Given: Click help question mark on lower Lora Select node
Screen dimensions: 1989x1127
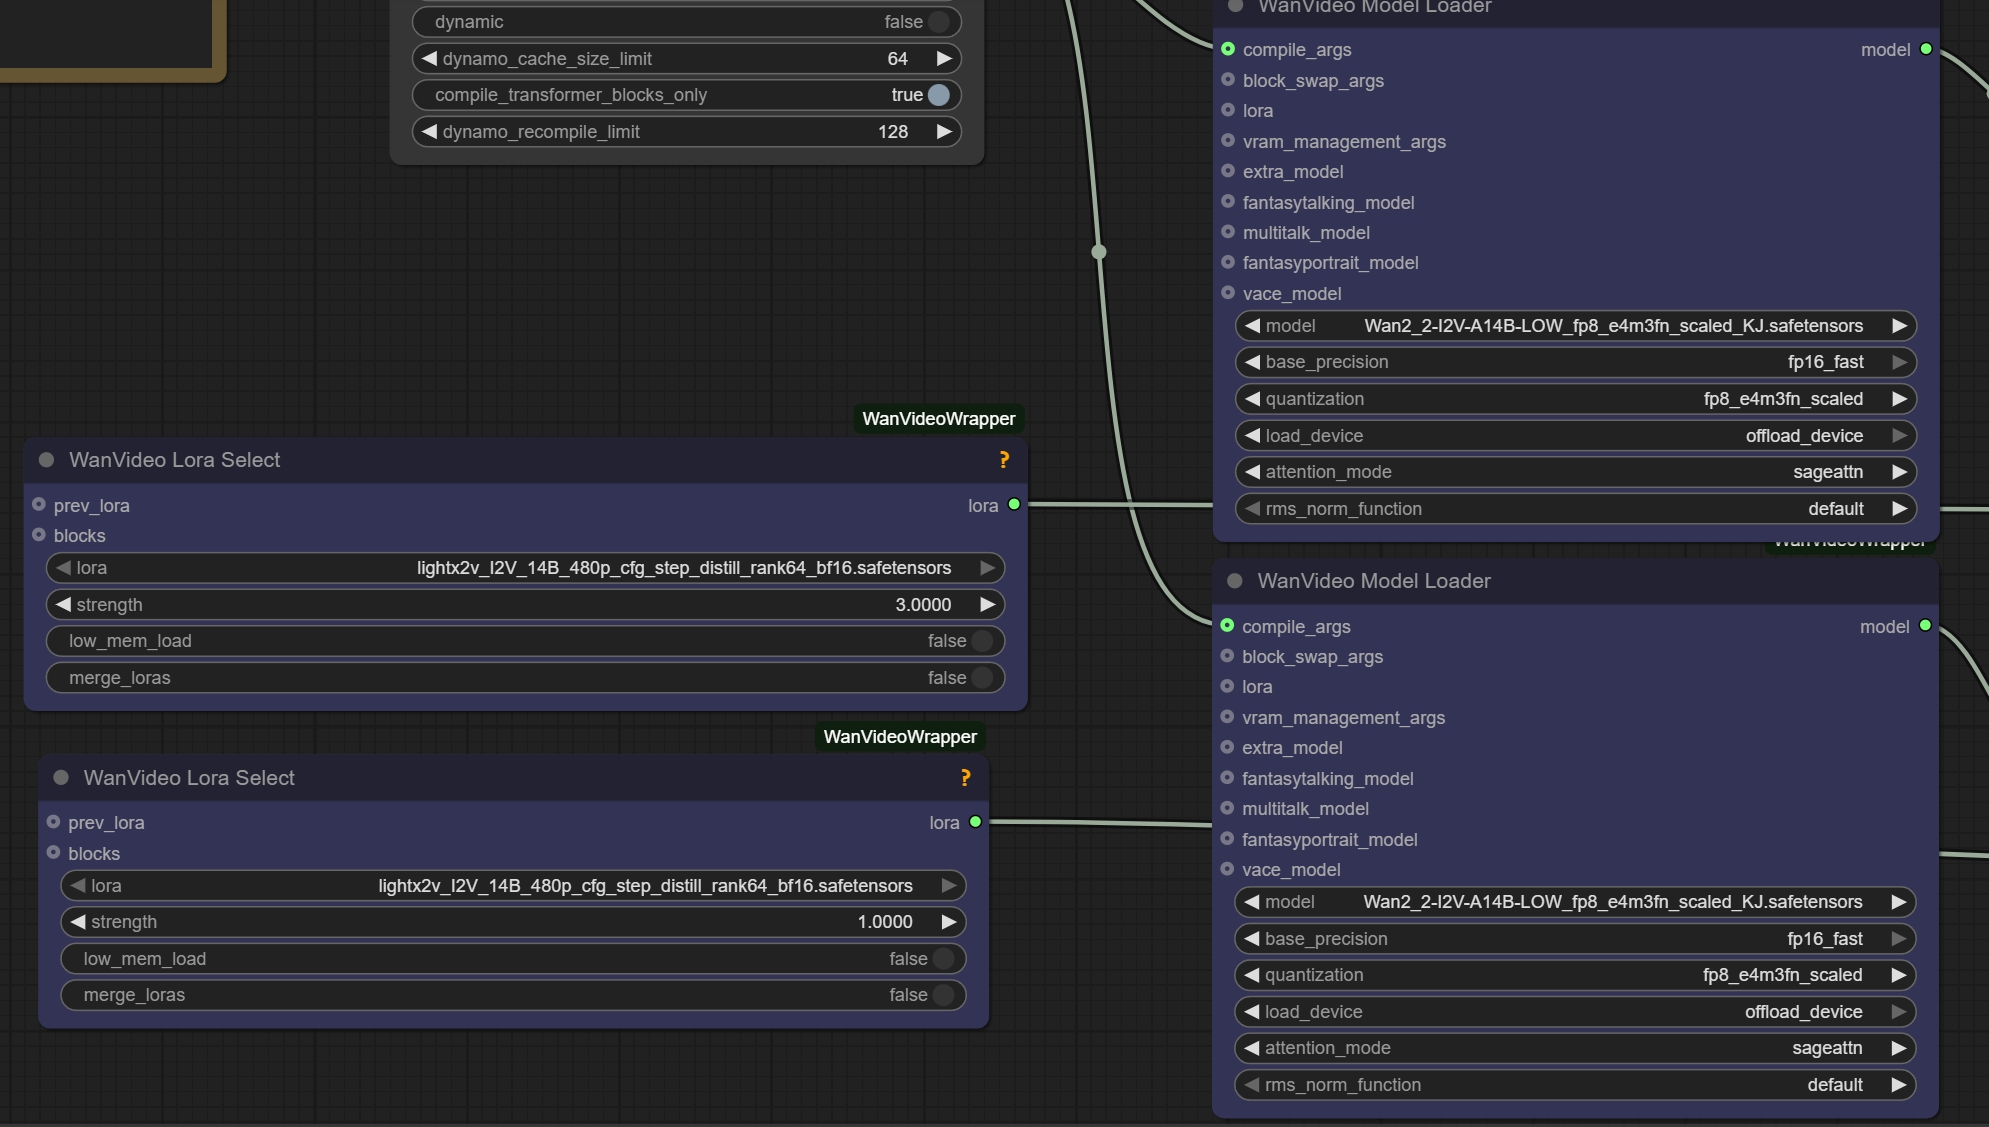Looking at the screenshot, I should click(x=965, y=778).
